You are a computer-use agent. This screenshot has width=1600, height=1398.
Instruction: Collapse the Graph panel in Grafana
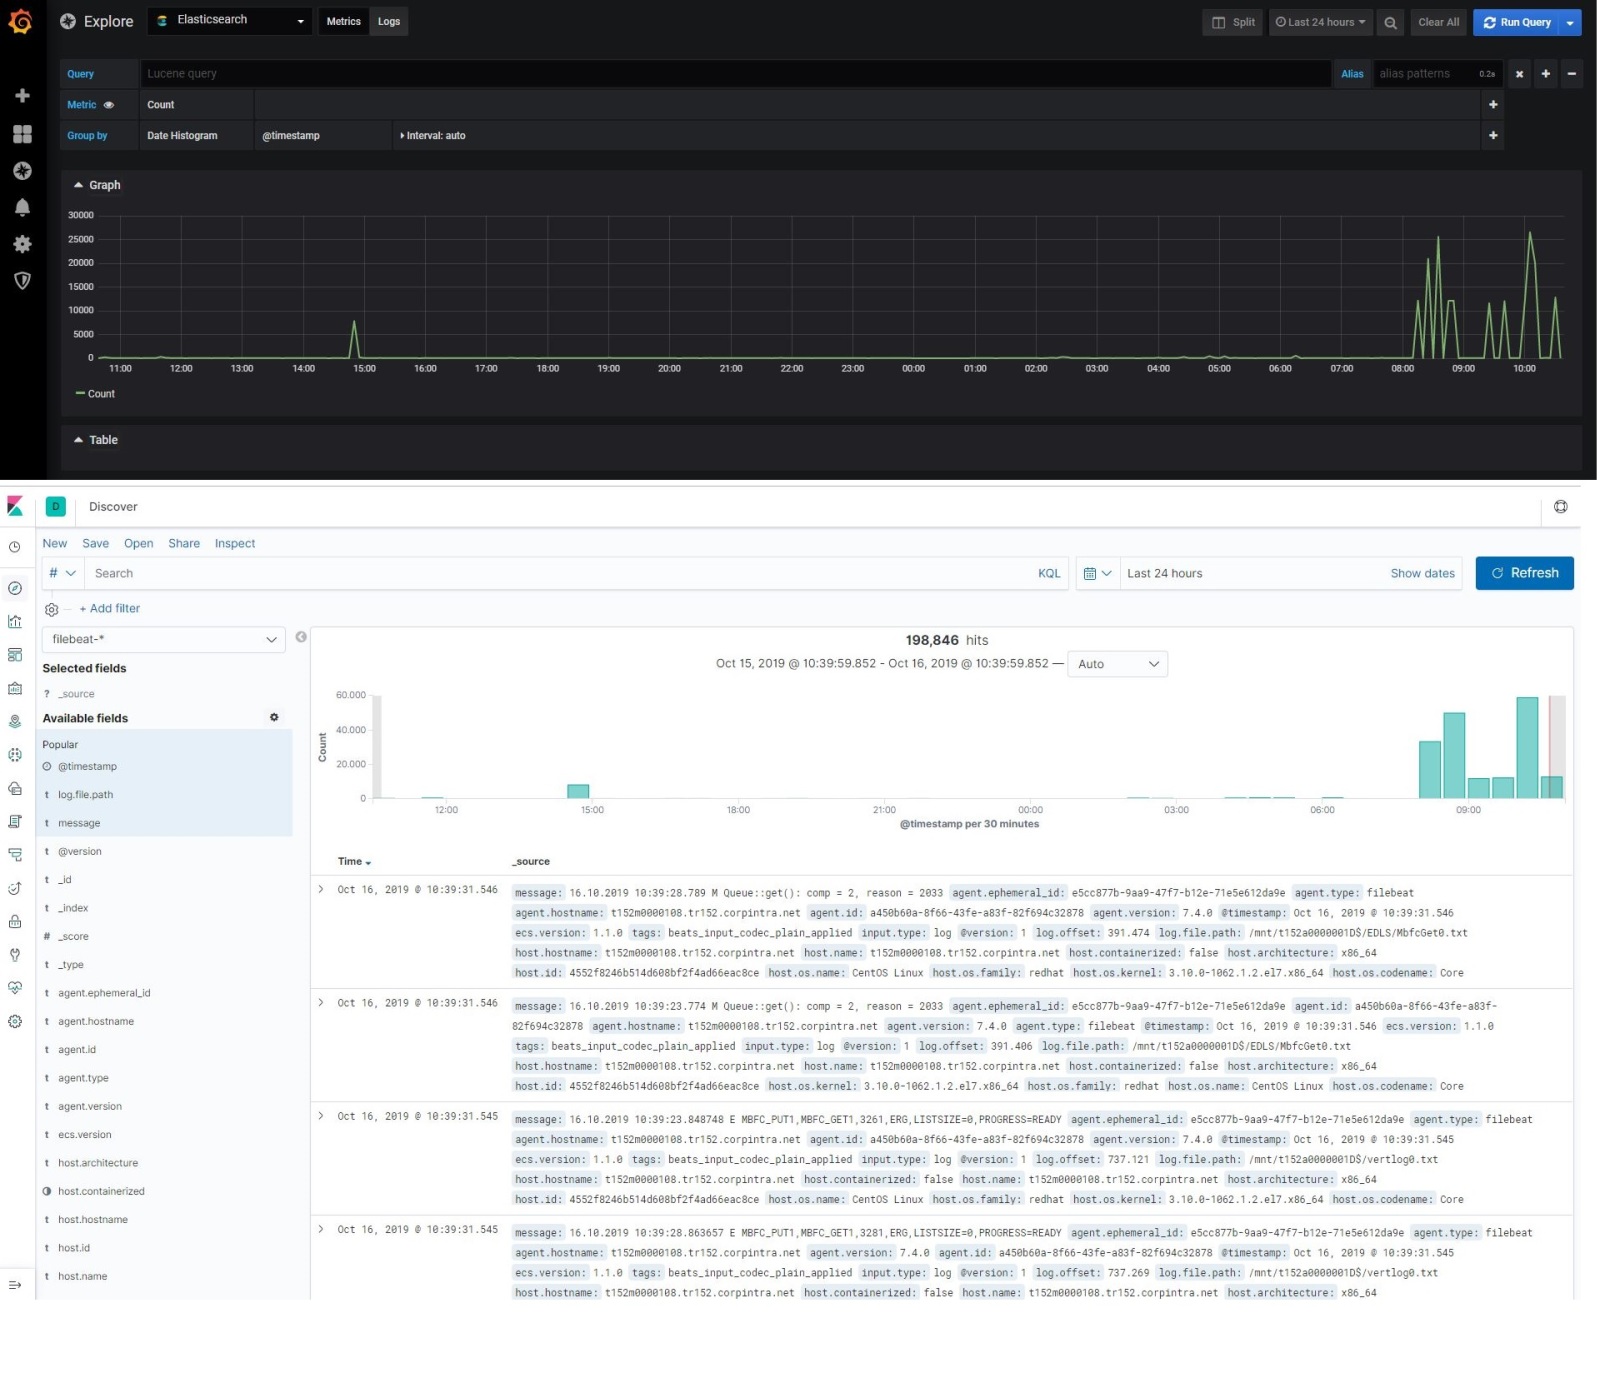(x=97, y=185)
